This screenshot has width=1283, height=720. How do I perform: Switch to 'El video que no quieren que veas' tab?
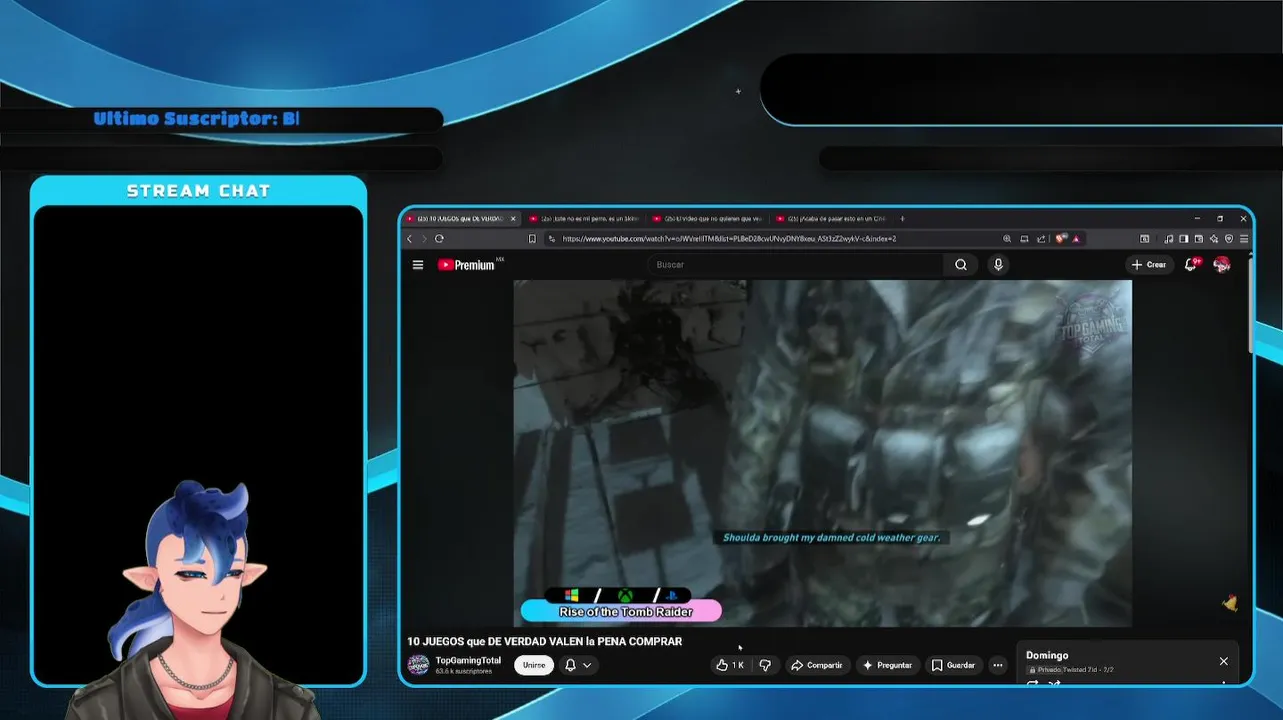click(708, 218)
